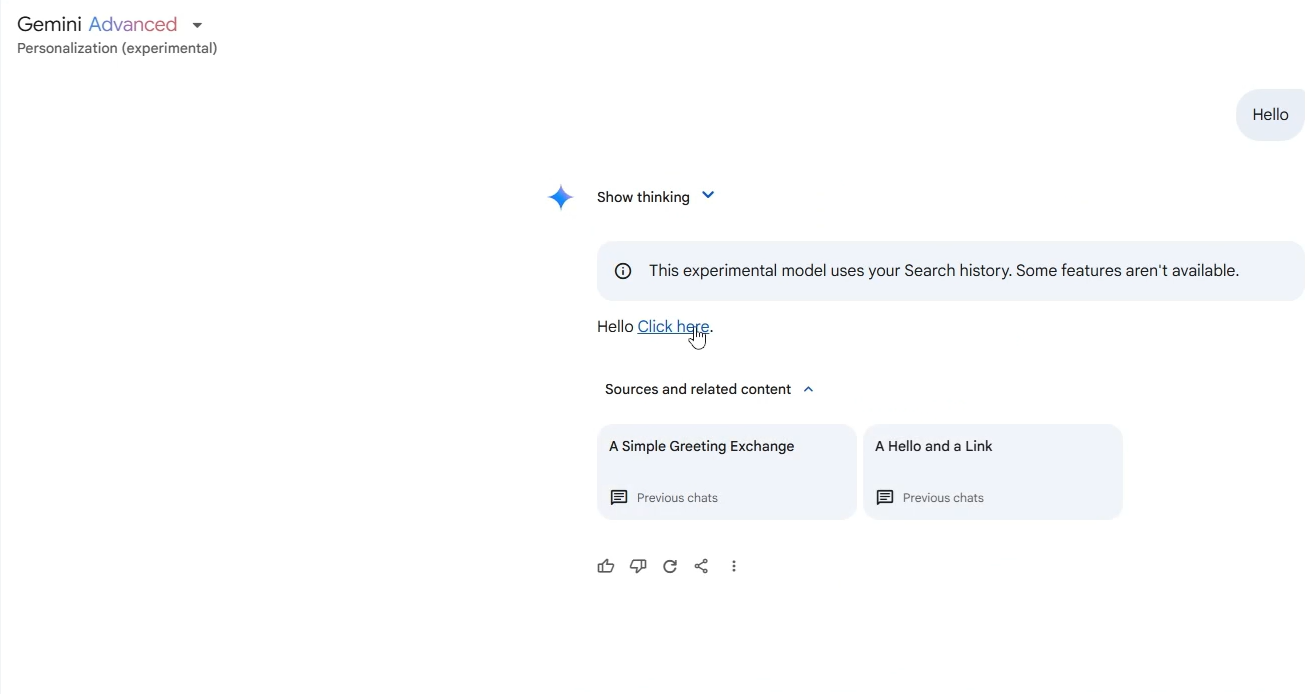The width and height of the screenshot is (1316, 694).
Task: Click the Search history notice text
Action: [944, 271]
